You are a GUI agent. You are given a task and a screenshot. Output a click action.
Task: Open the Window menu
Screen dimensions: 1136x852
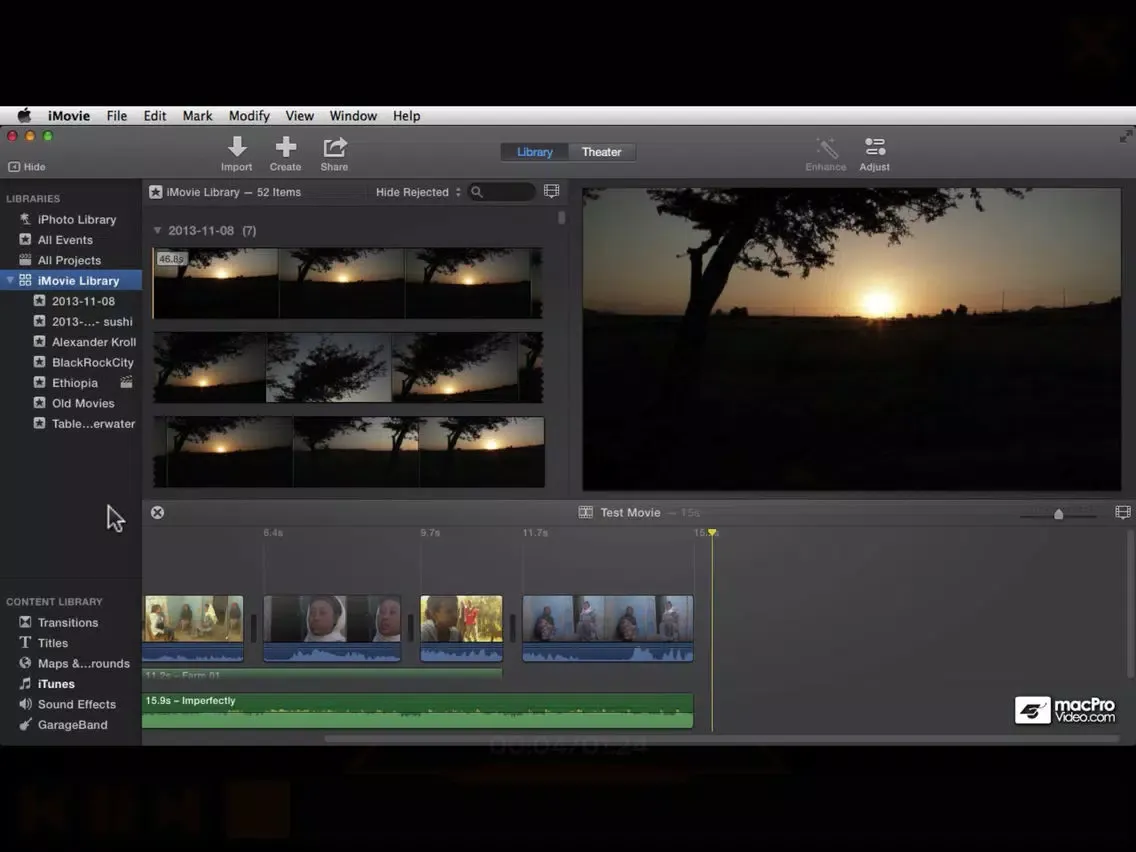click(x=353, y=116)
